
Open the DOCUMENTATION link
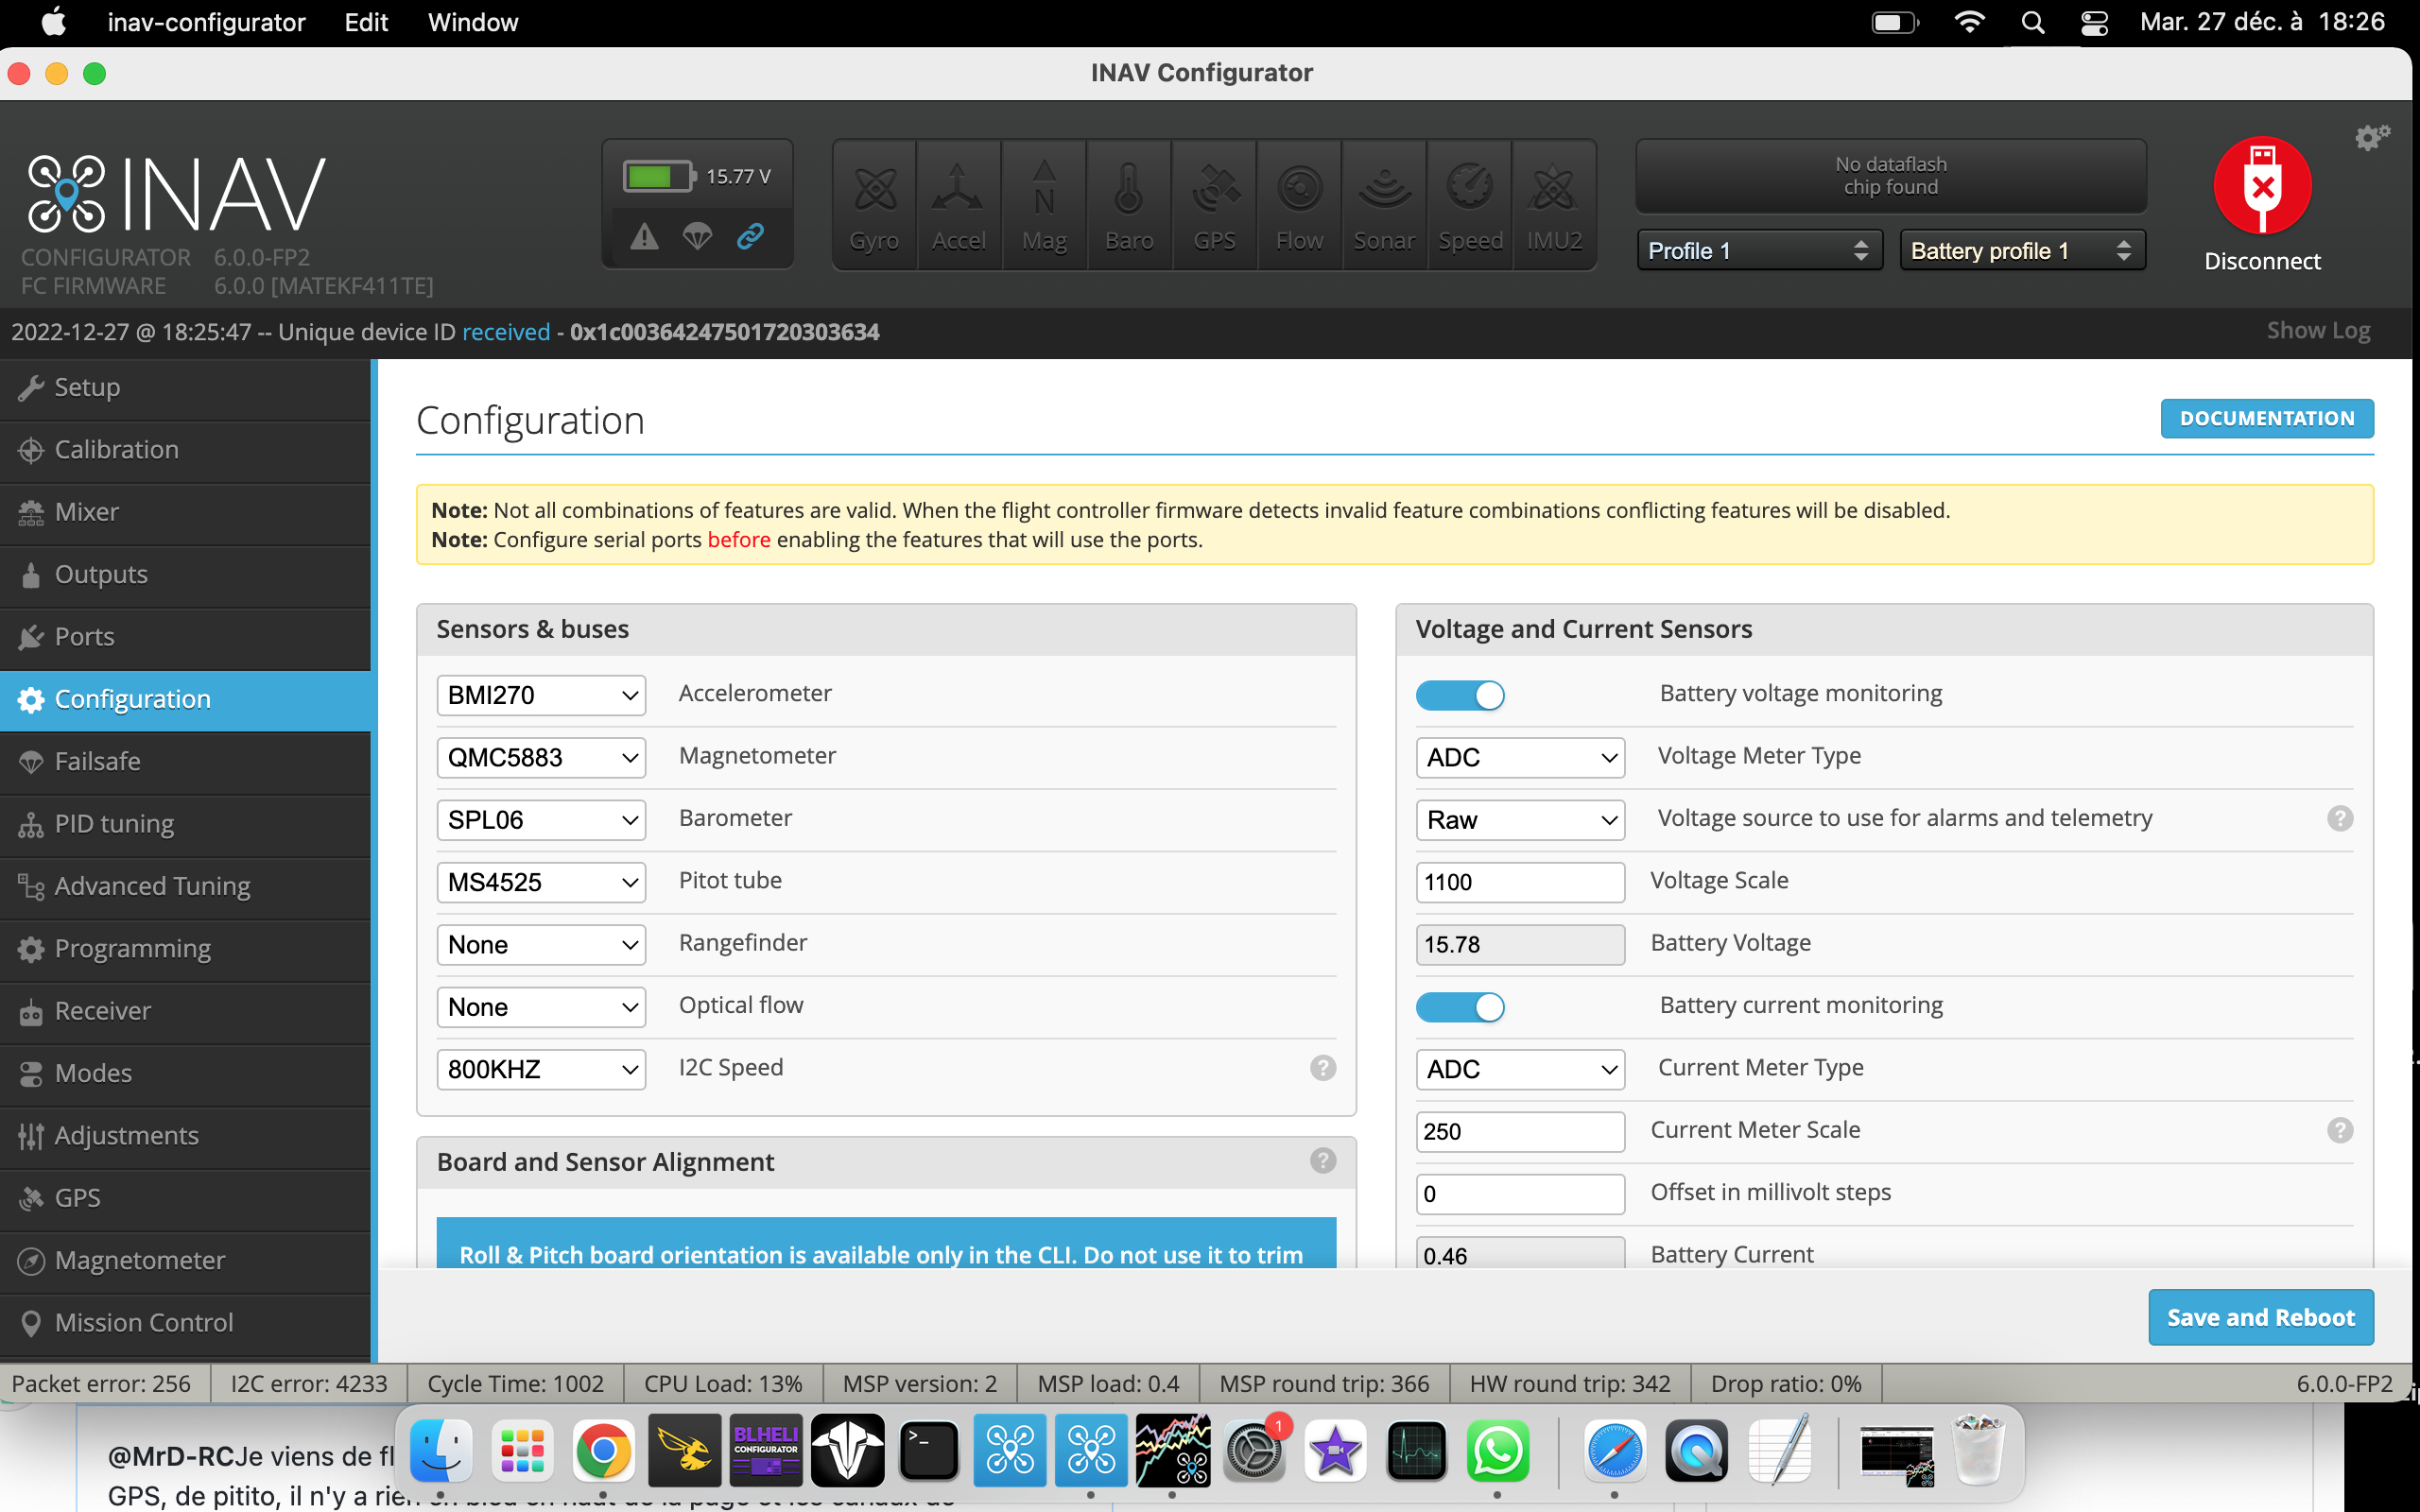pos(2266,418)
